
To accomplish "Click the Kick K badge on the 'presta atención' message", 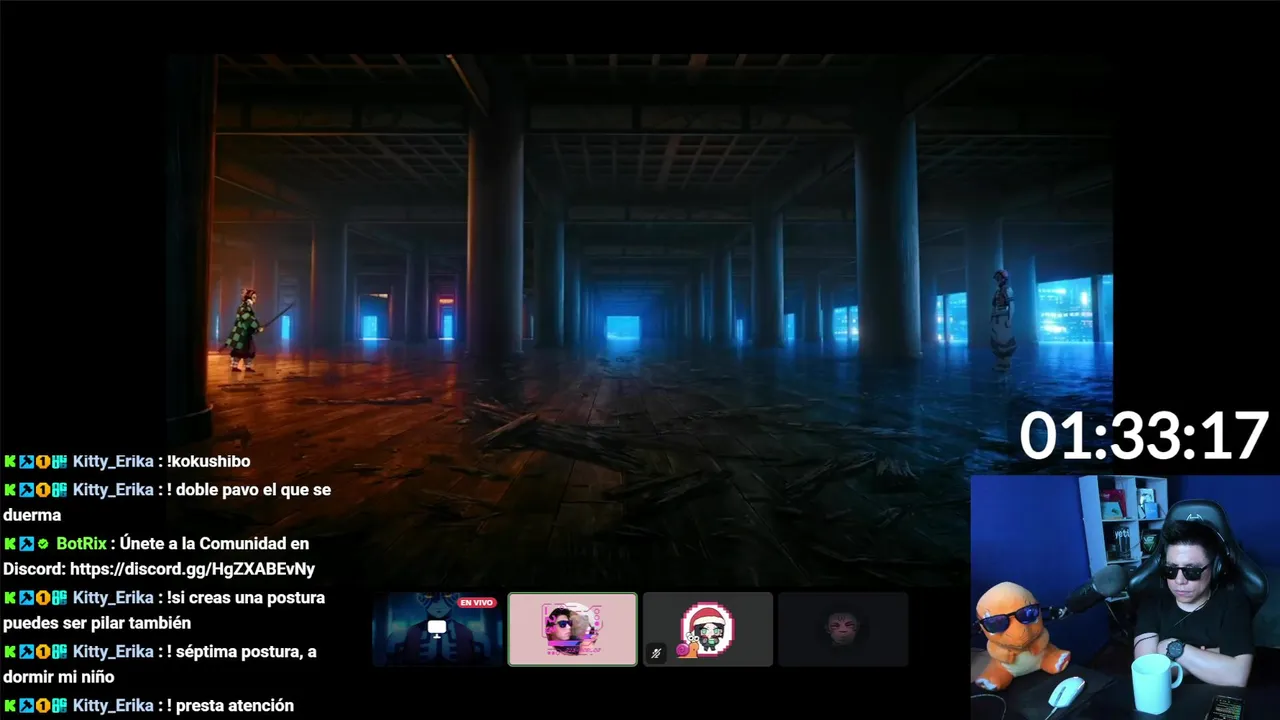I will (x=10, y=706).
